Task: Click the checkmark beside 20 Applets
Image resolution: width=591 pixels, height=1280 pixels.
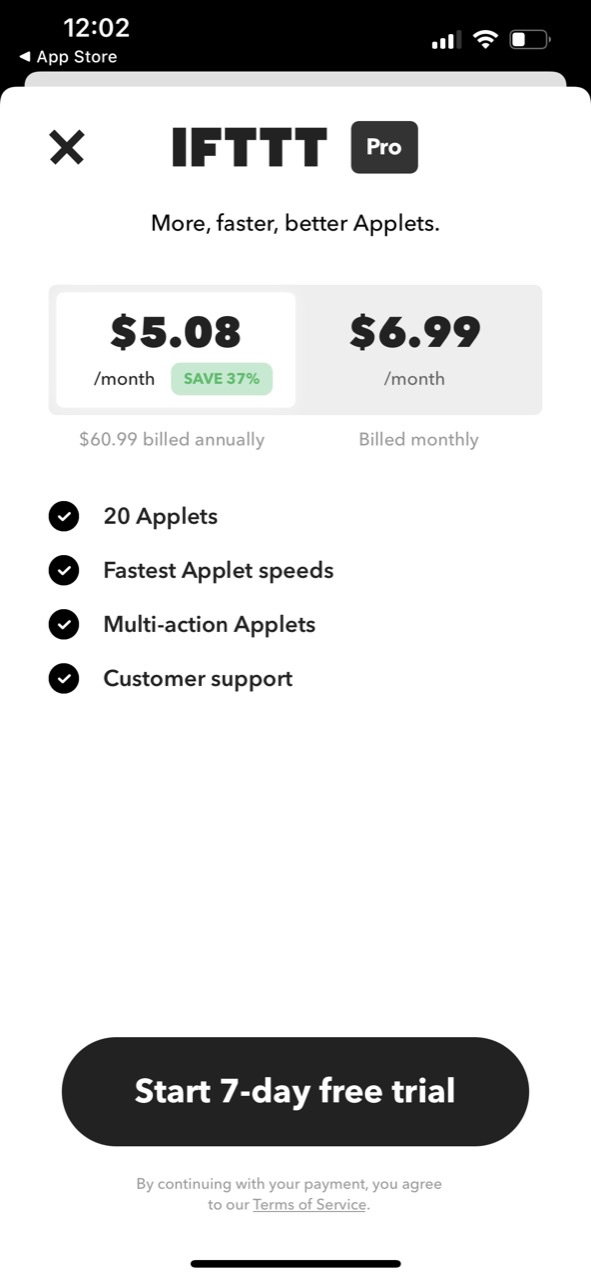Action: (x=64, y=516)
